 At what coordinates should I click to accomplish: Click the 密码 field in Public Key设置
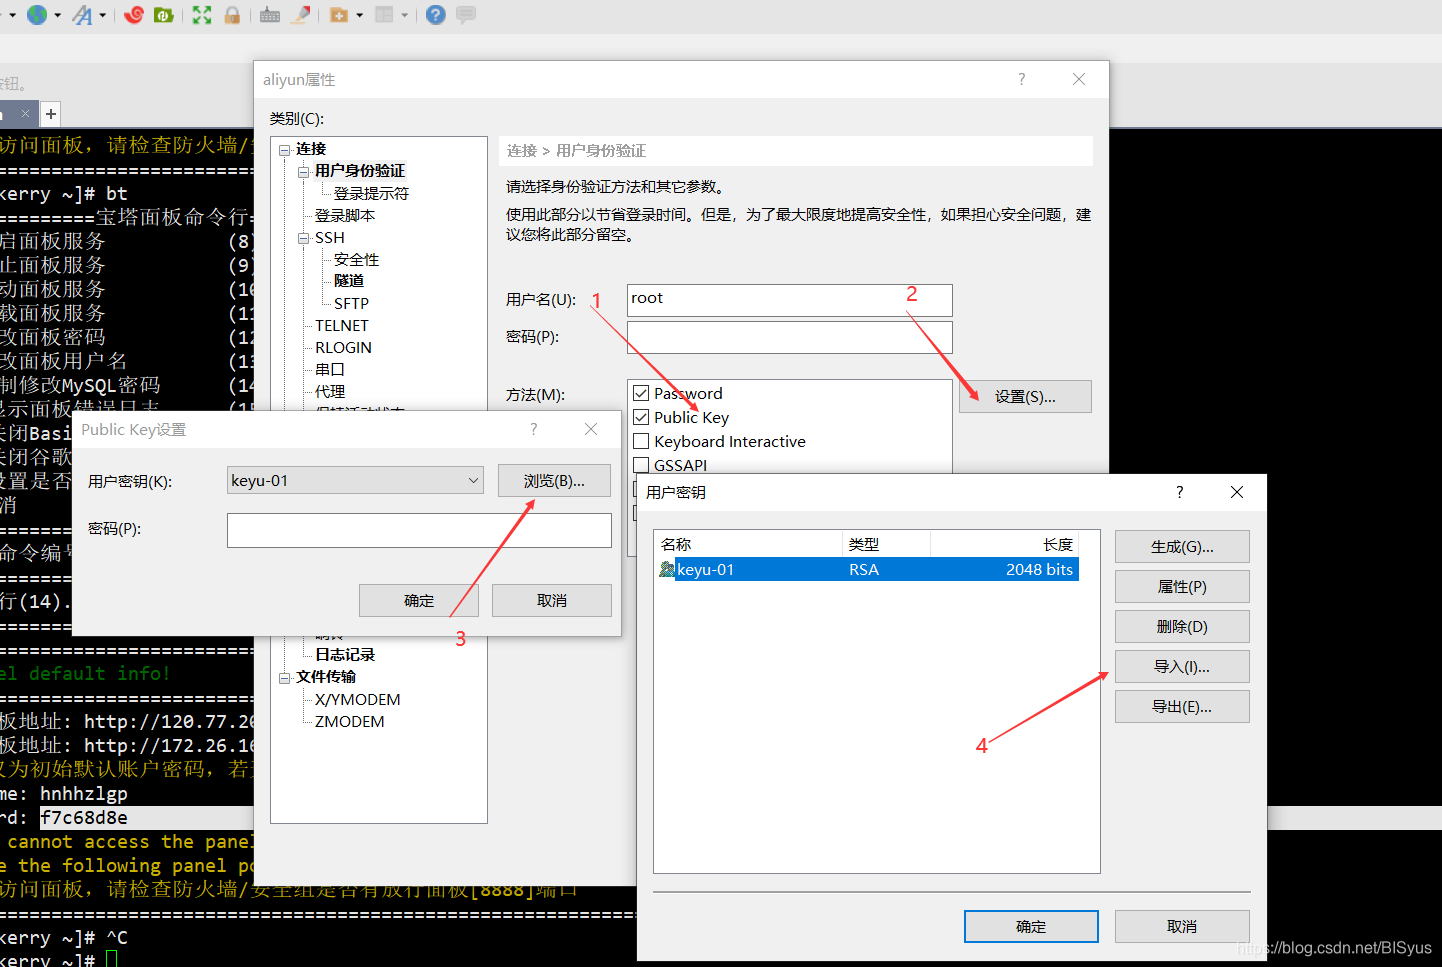(419, 530)
